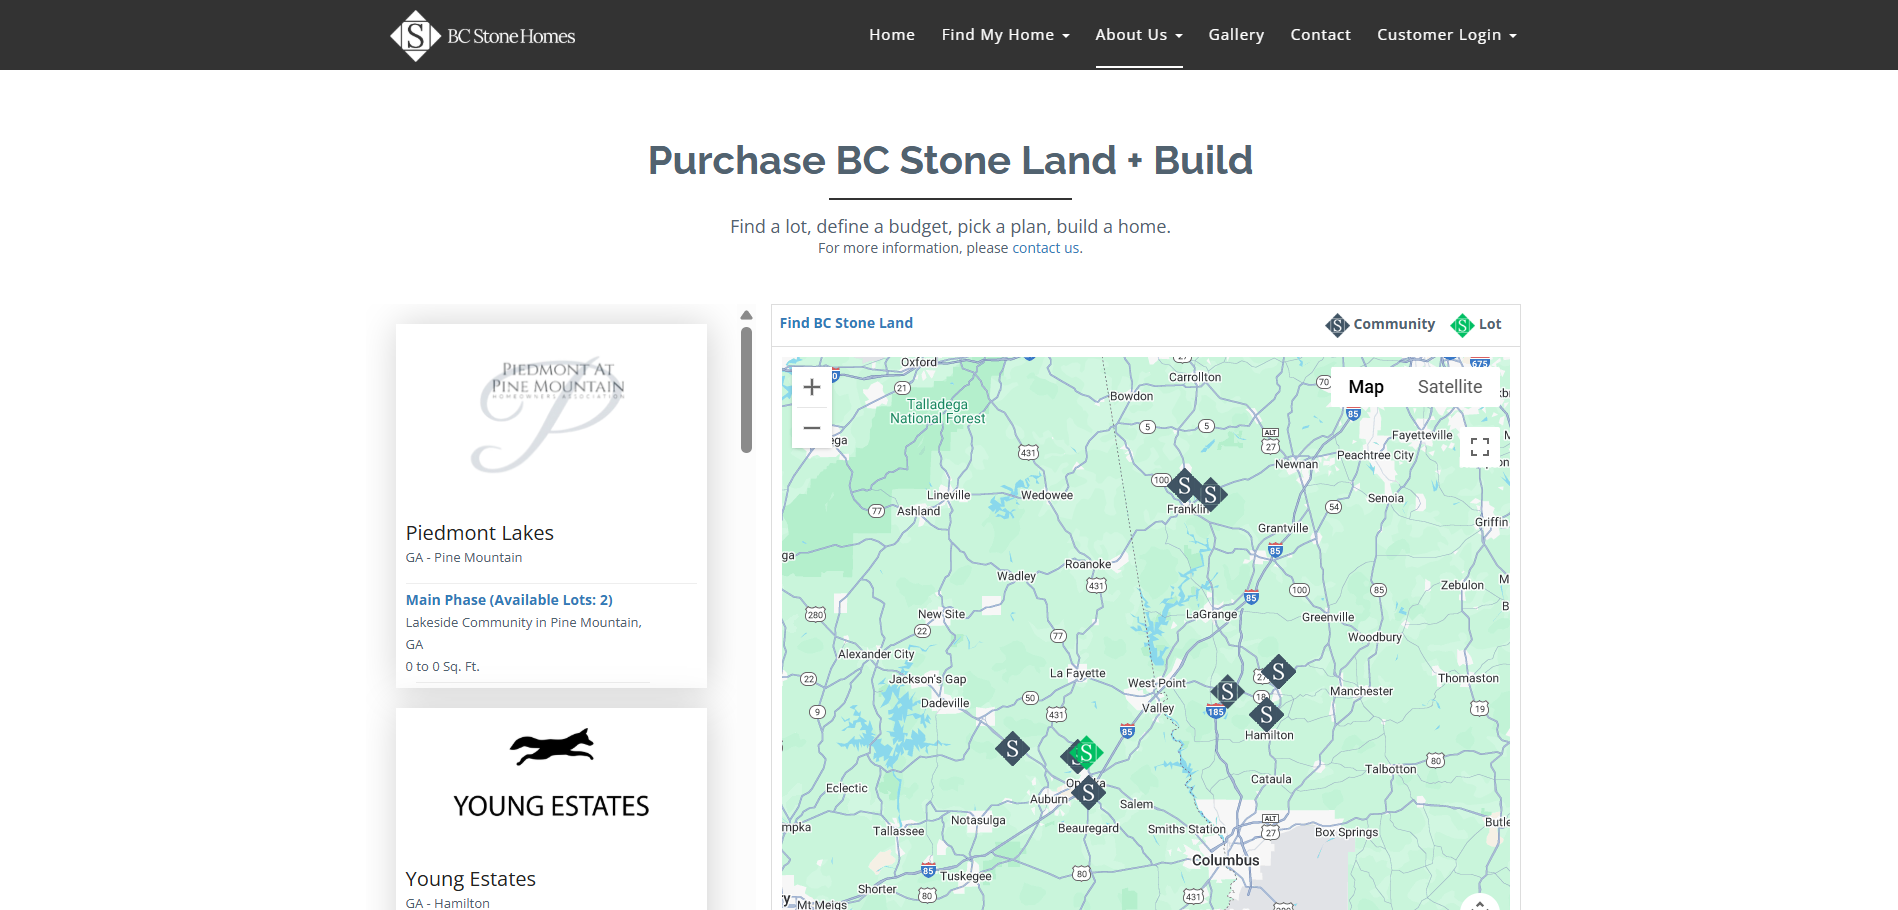Expand the Customer Login menu
Image resolution: width=1898 pixels, height=910 pixels.
pyautogui.click(x=1446, y=35)
